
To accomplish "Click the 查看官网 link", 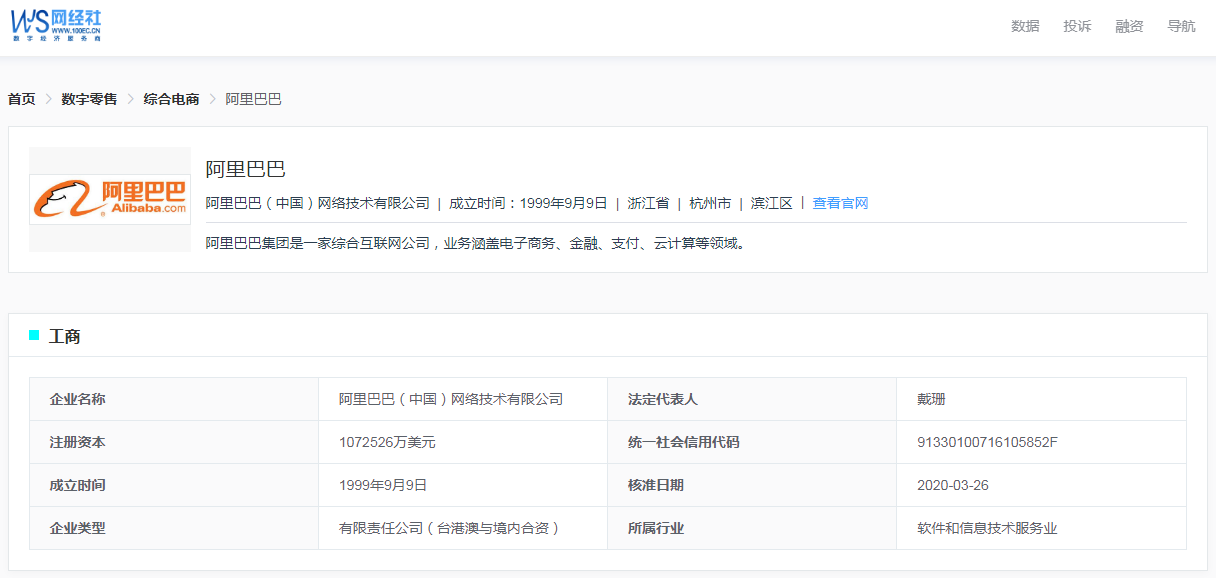I will tap(840, 203).
